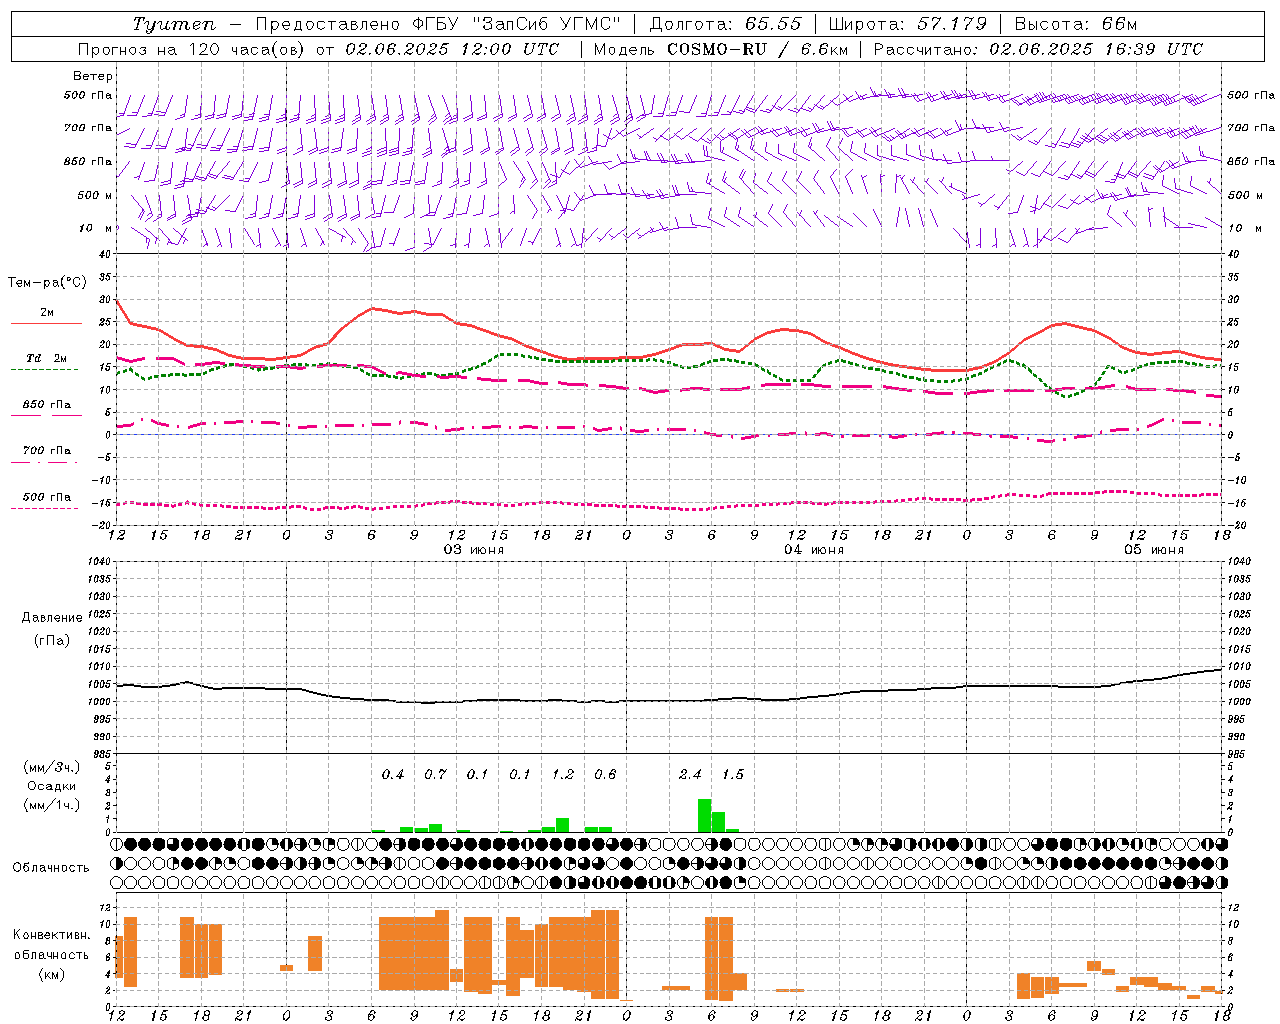Click the "Осадки" precipitation label
The width and height of the screenshot is (1280, 1024).
[x=52, y=786]
